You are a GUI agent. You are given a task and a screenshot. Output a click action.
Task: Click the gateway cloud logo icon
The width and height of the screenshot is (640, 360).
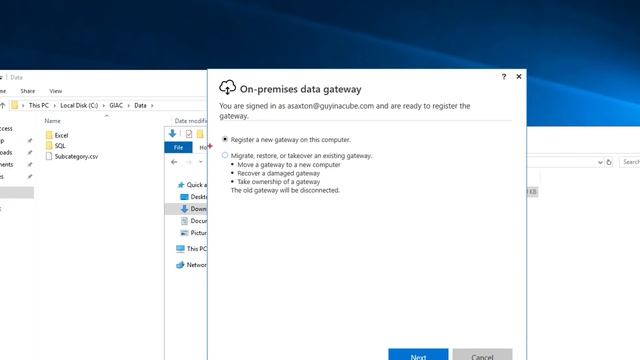click(x=227, y=87)
